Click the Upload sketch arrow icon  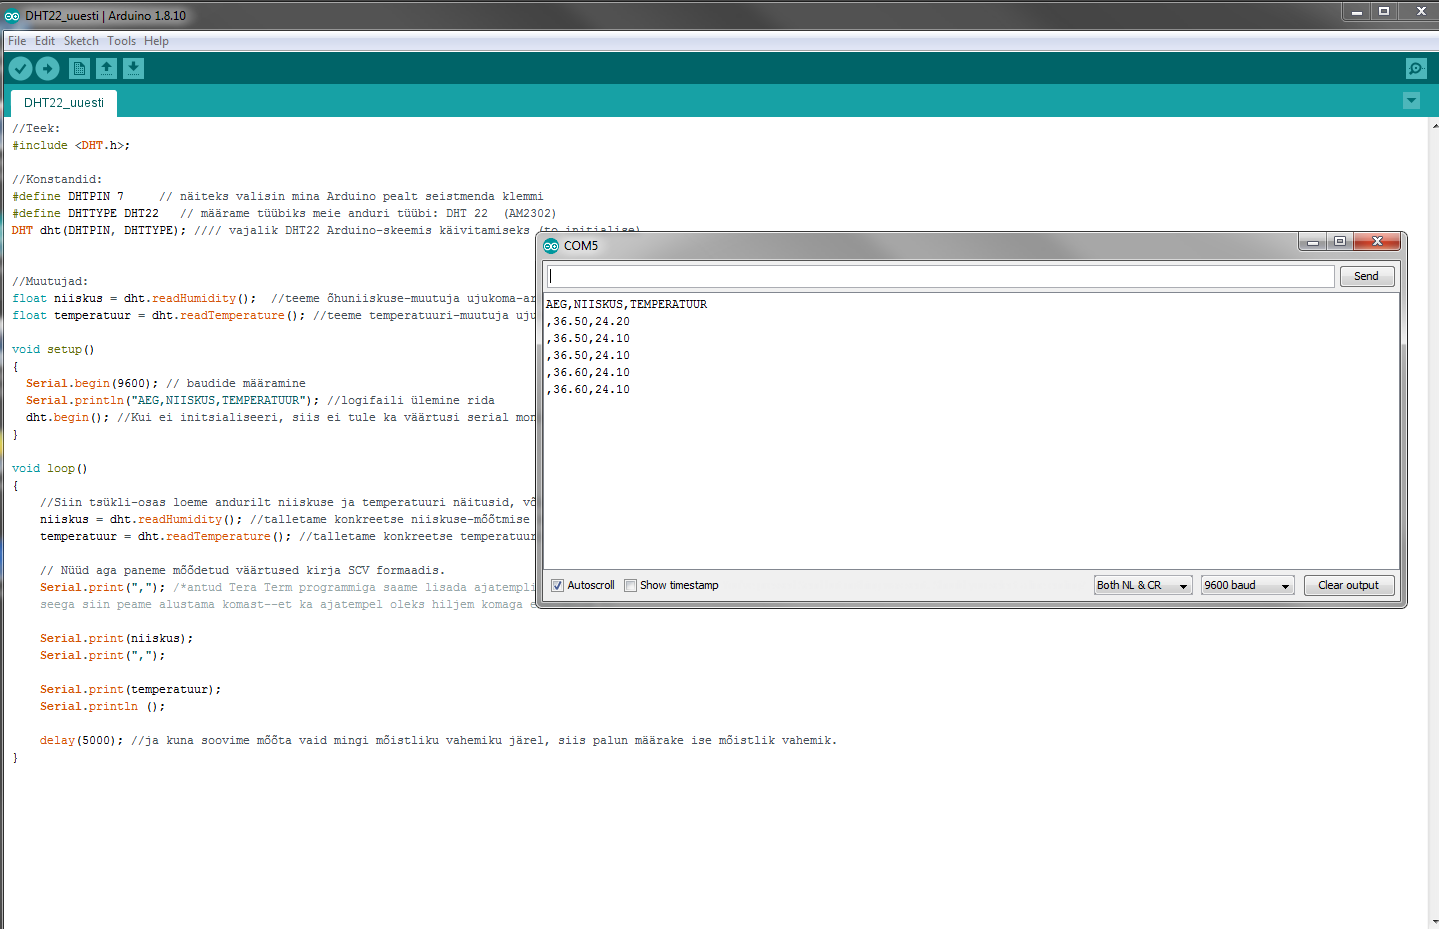[x=47, y=68]
